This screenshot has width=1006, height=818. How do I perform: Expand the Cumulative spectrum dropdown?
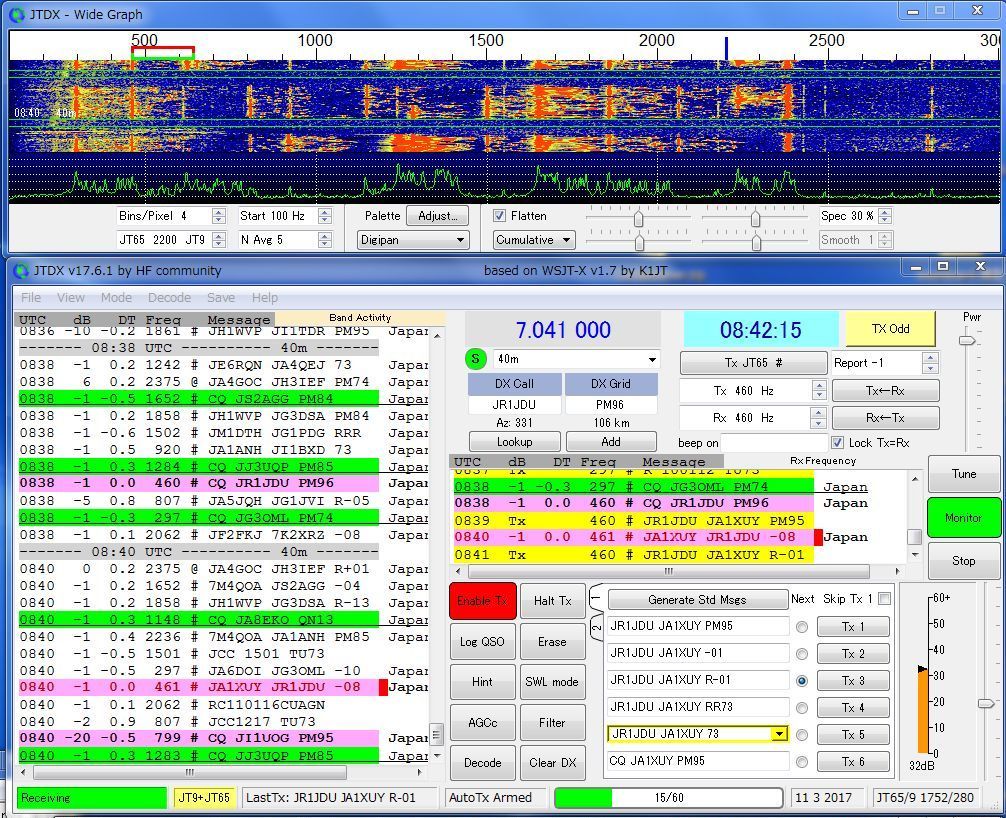pos(534,240)
